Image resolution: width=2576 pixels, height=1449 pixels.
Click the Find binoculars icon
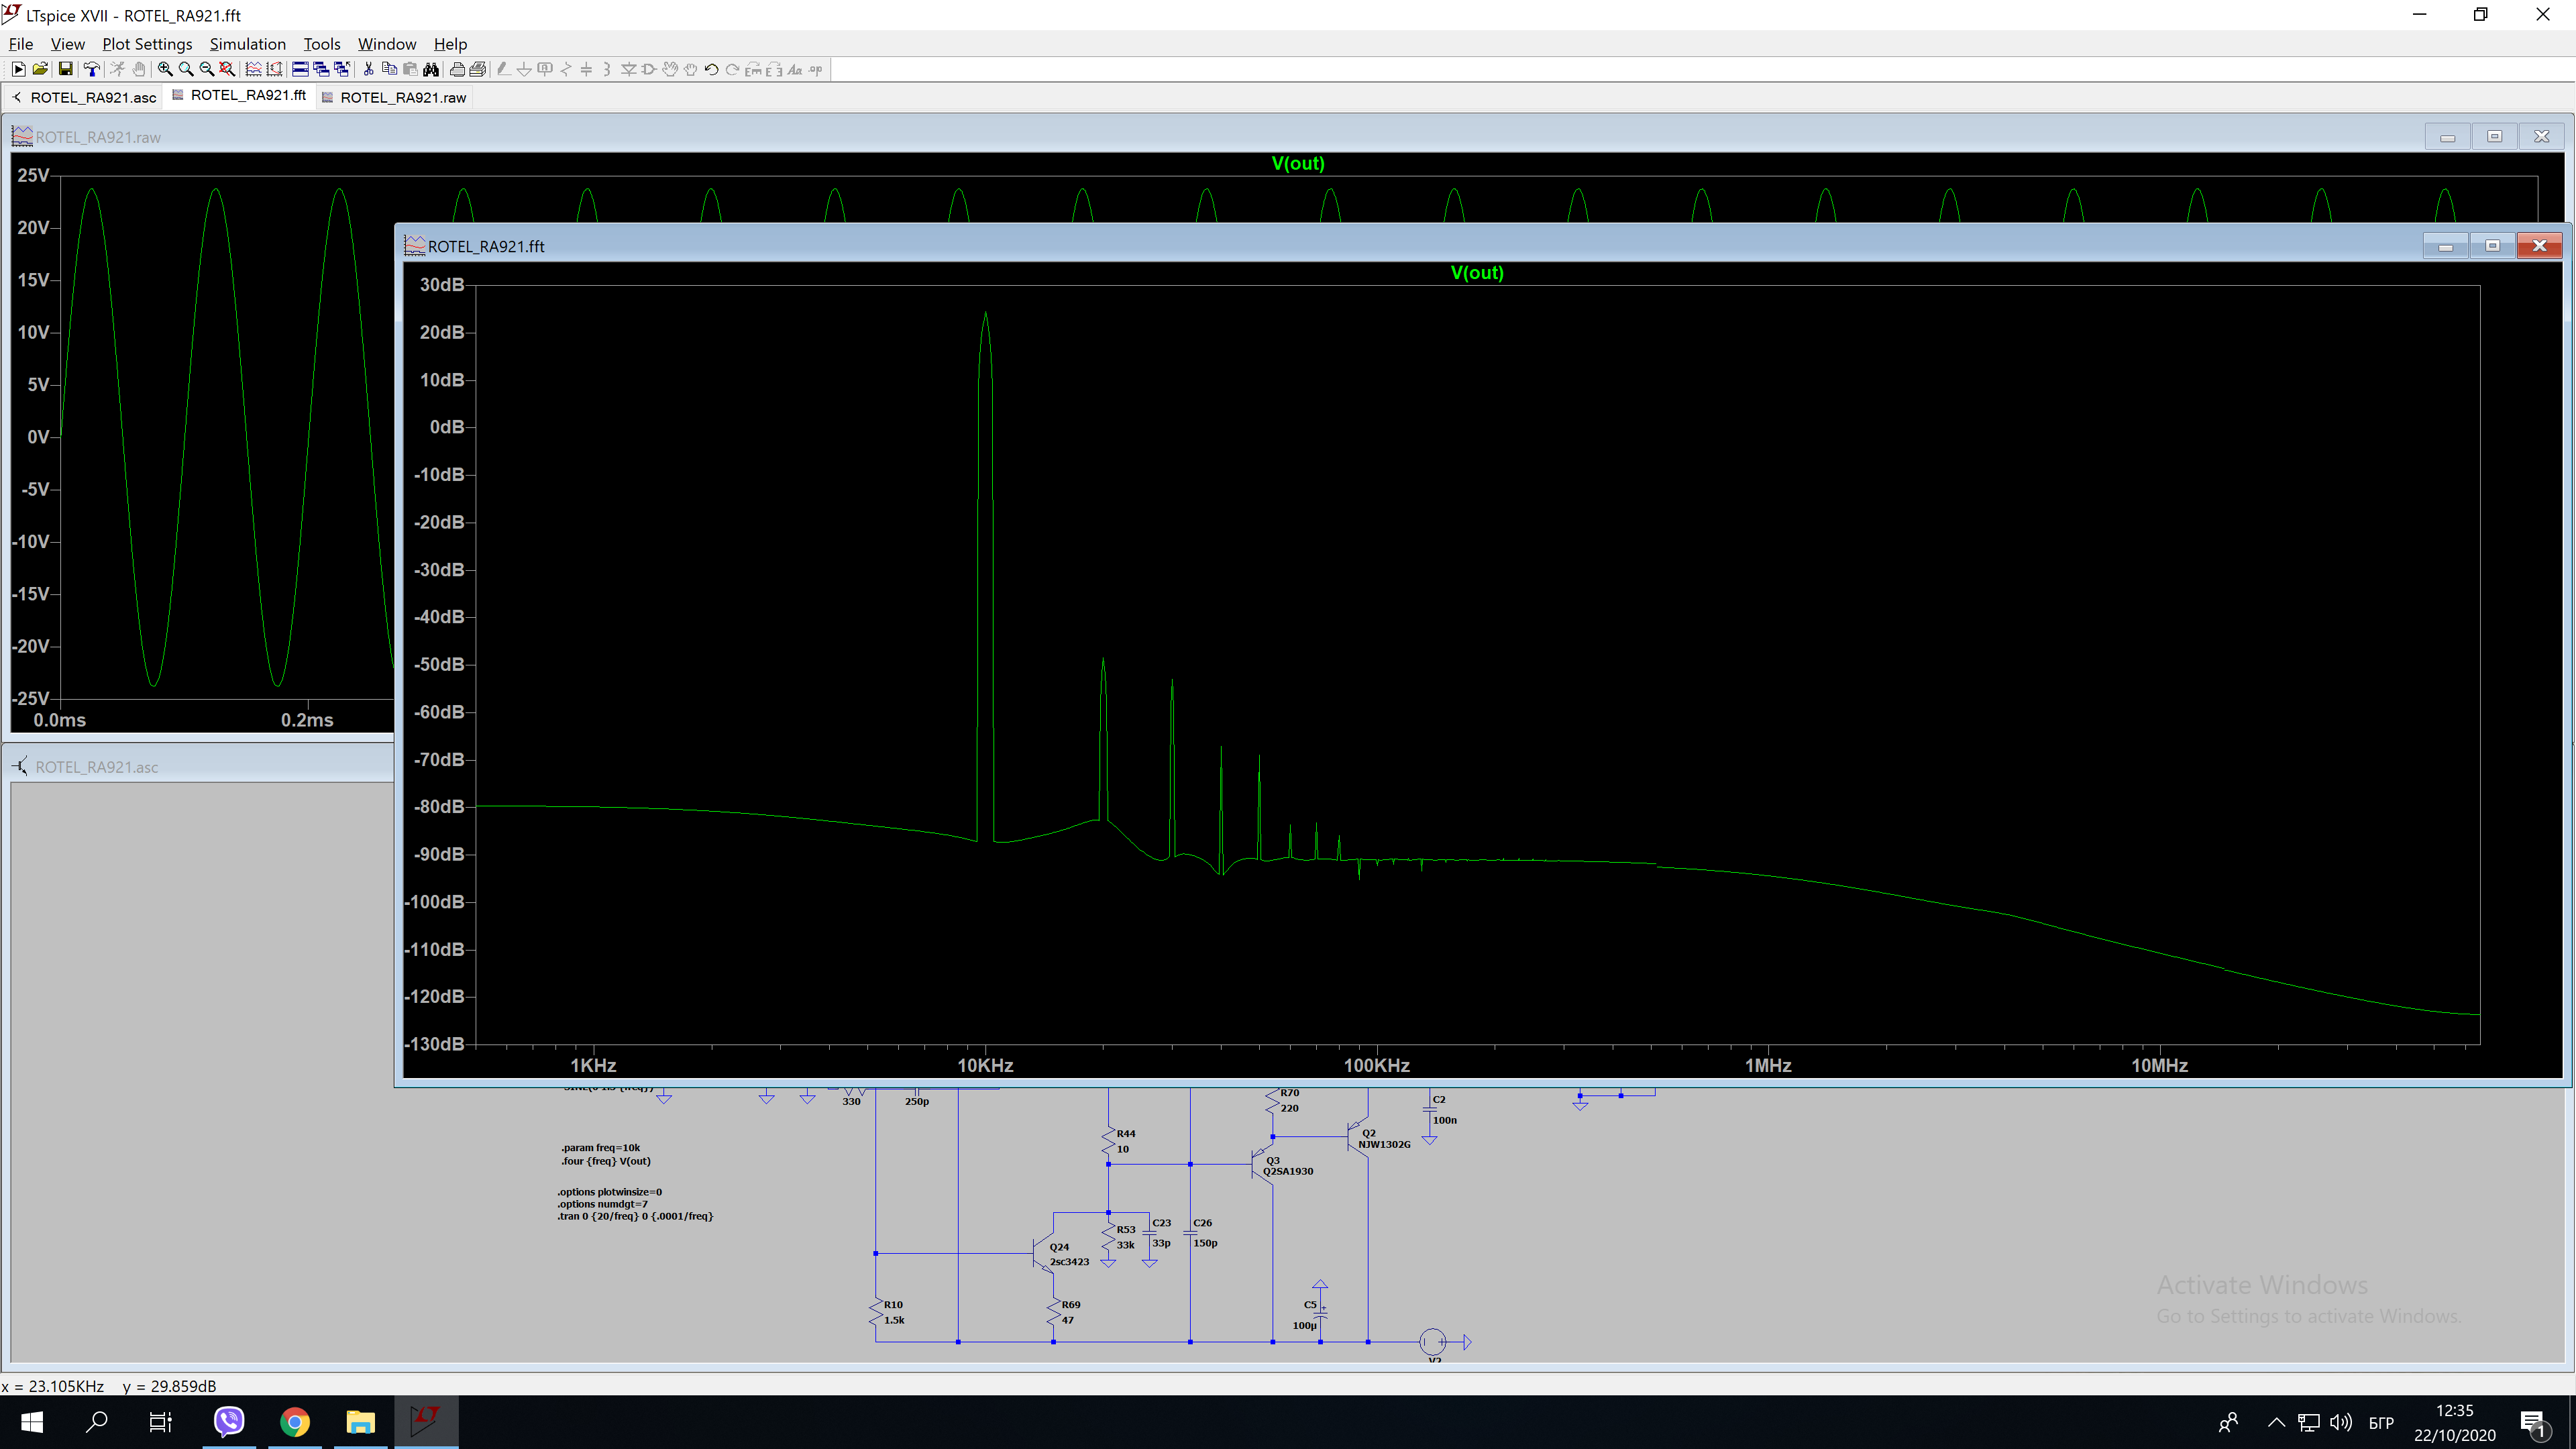[431, 69]
